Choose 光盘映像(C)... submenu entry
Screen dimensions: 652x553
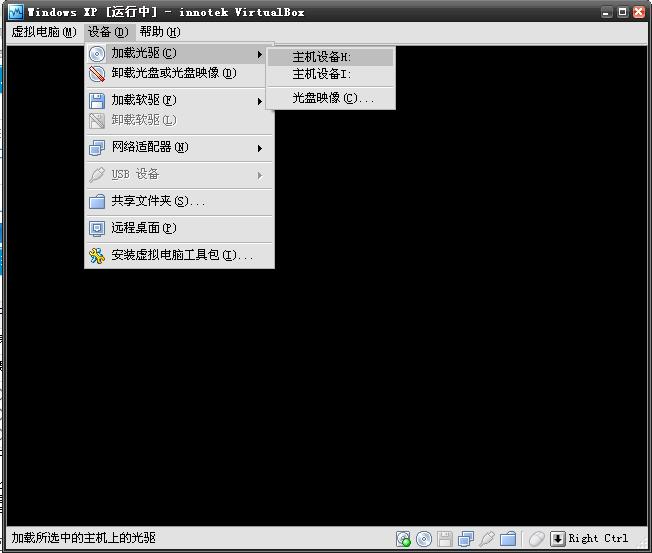click(x=331, y=98)
